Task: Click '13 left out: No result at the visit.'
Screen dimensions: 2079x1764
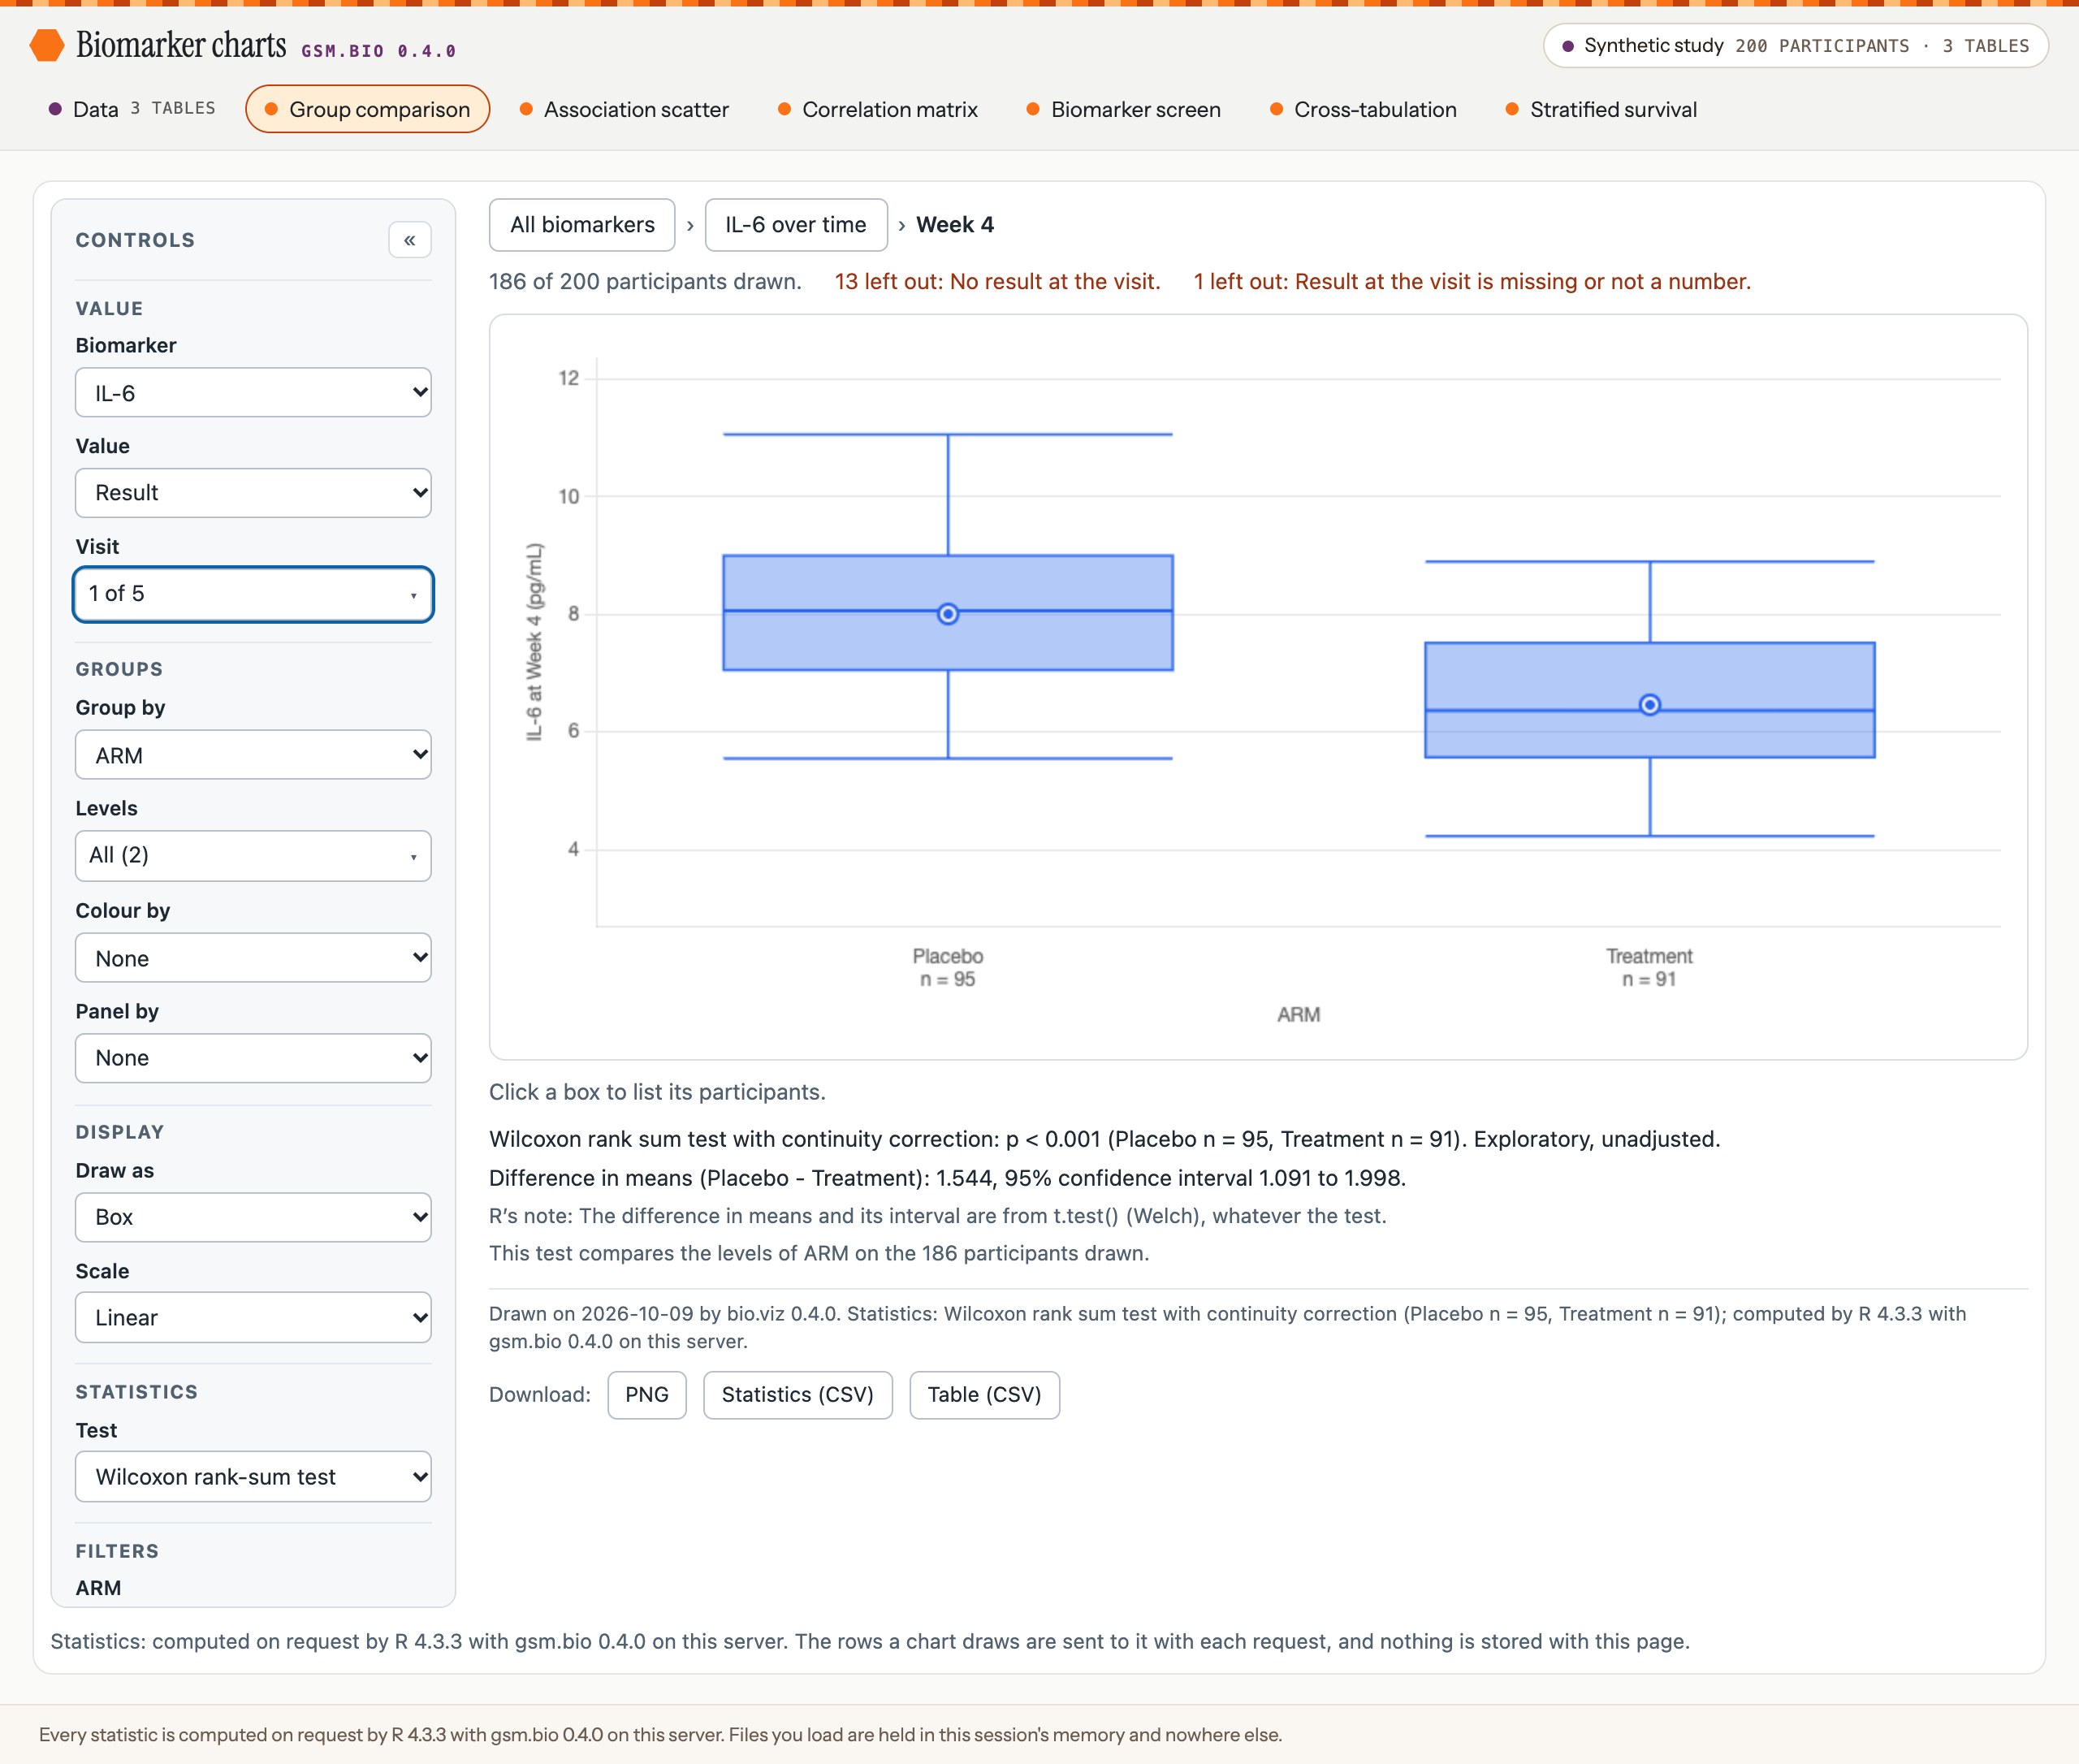Action: click(x=998, y=282)
